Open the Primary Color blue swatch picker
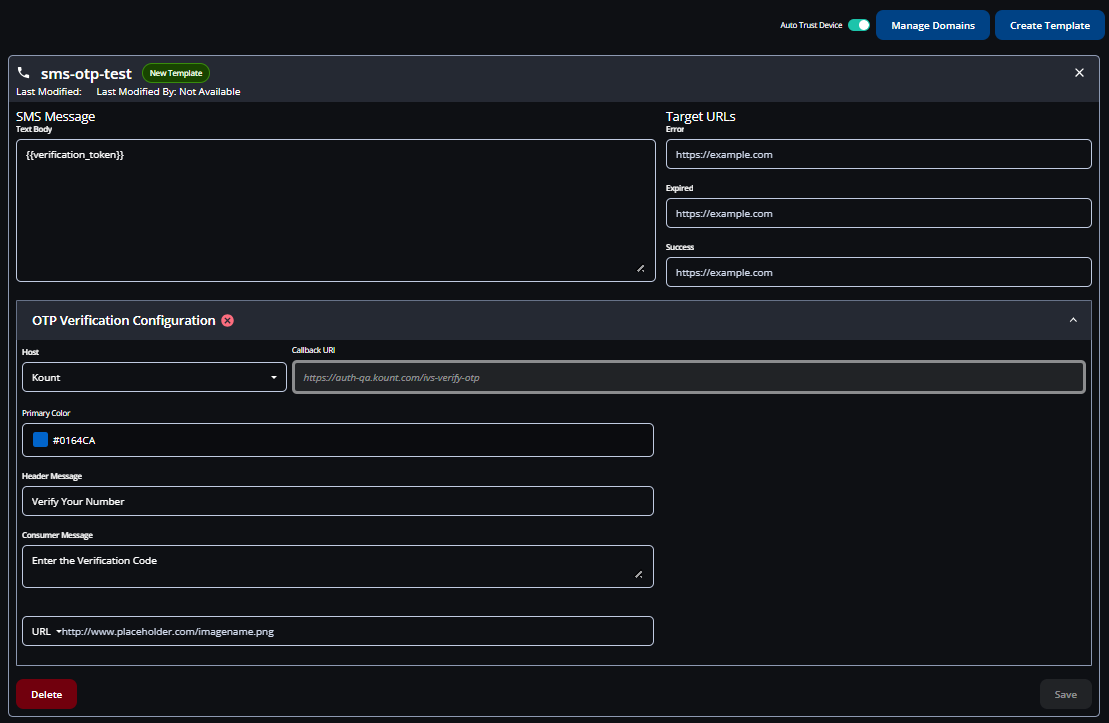 (x=40, y=440)
